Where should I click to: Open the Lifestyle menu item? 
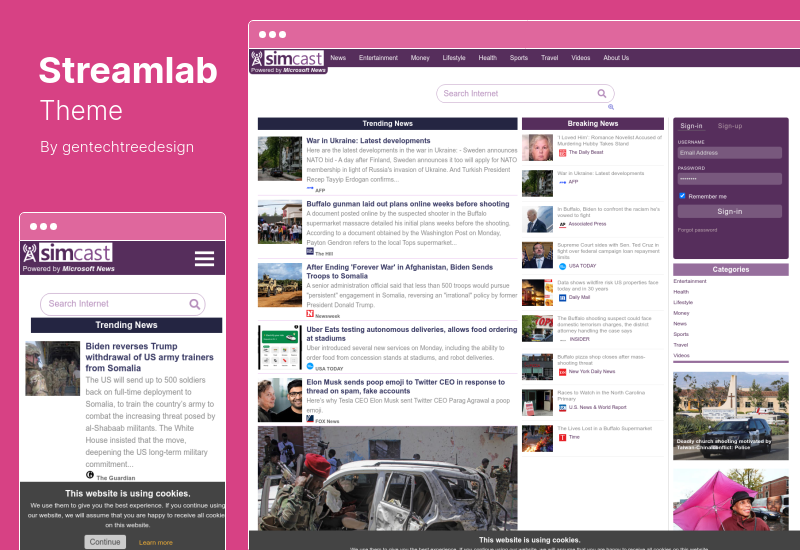point(454,58)
